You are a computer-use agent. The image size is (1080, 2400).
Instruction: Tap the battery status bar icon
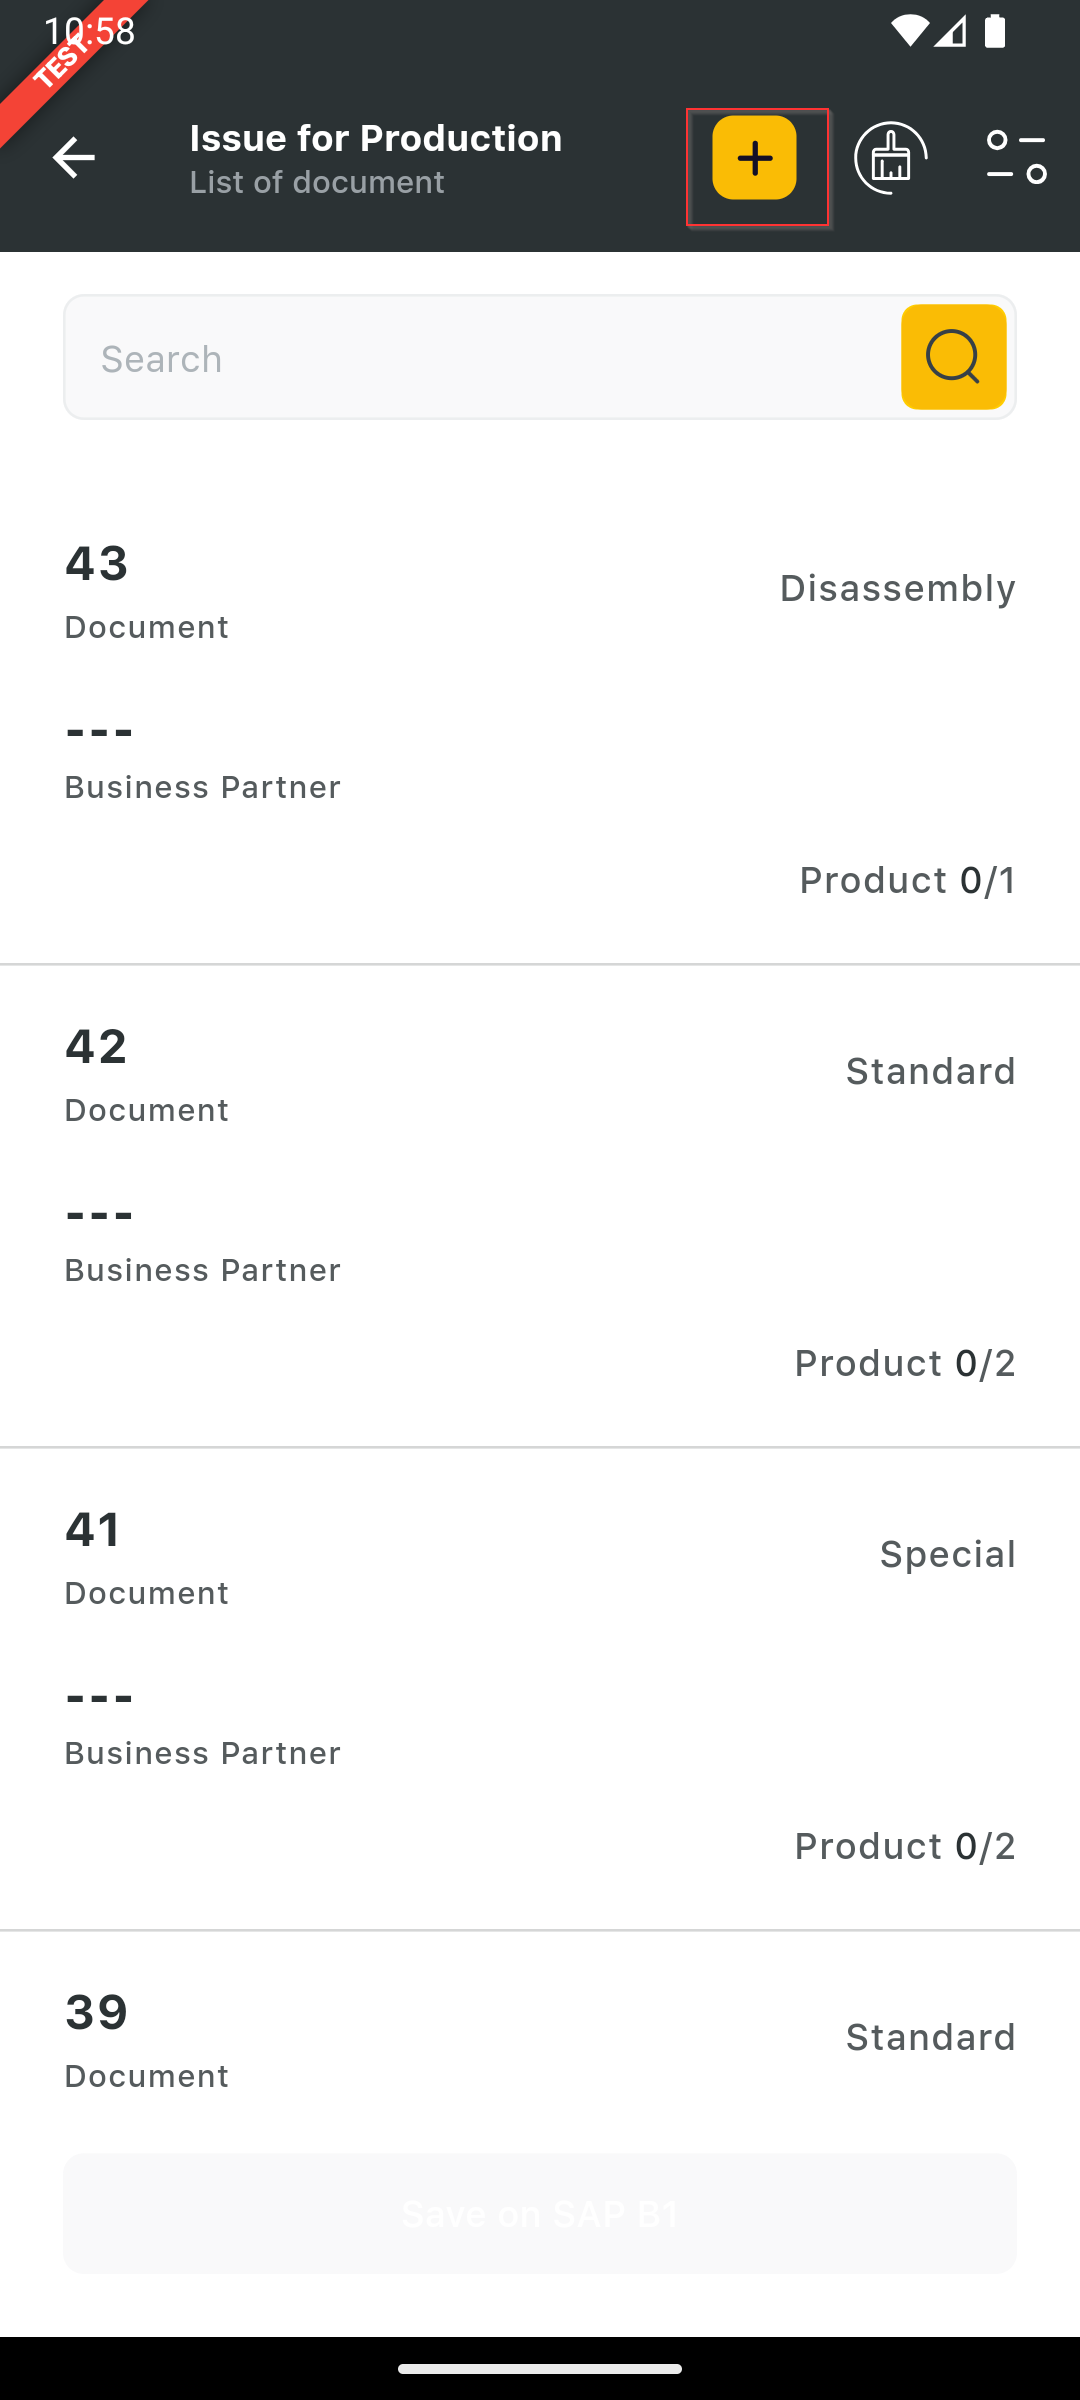click(x=995, y=32)
